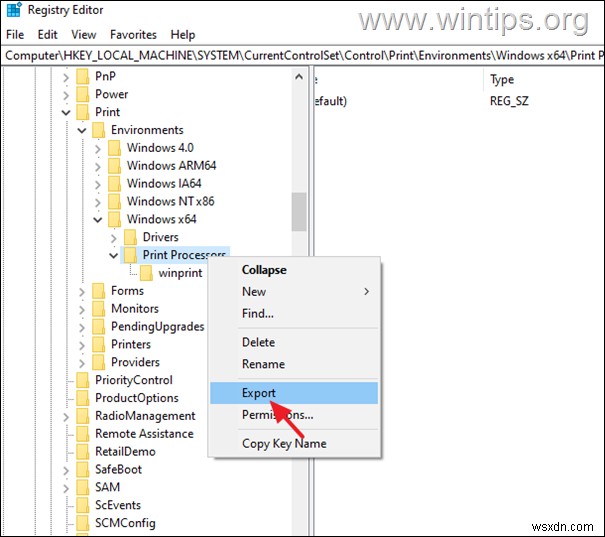Click the Printers folder icon
The width and height of the screenshot is (605, 537).
coord(98,344)
